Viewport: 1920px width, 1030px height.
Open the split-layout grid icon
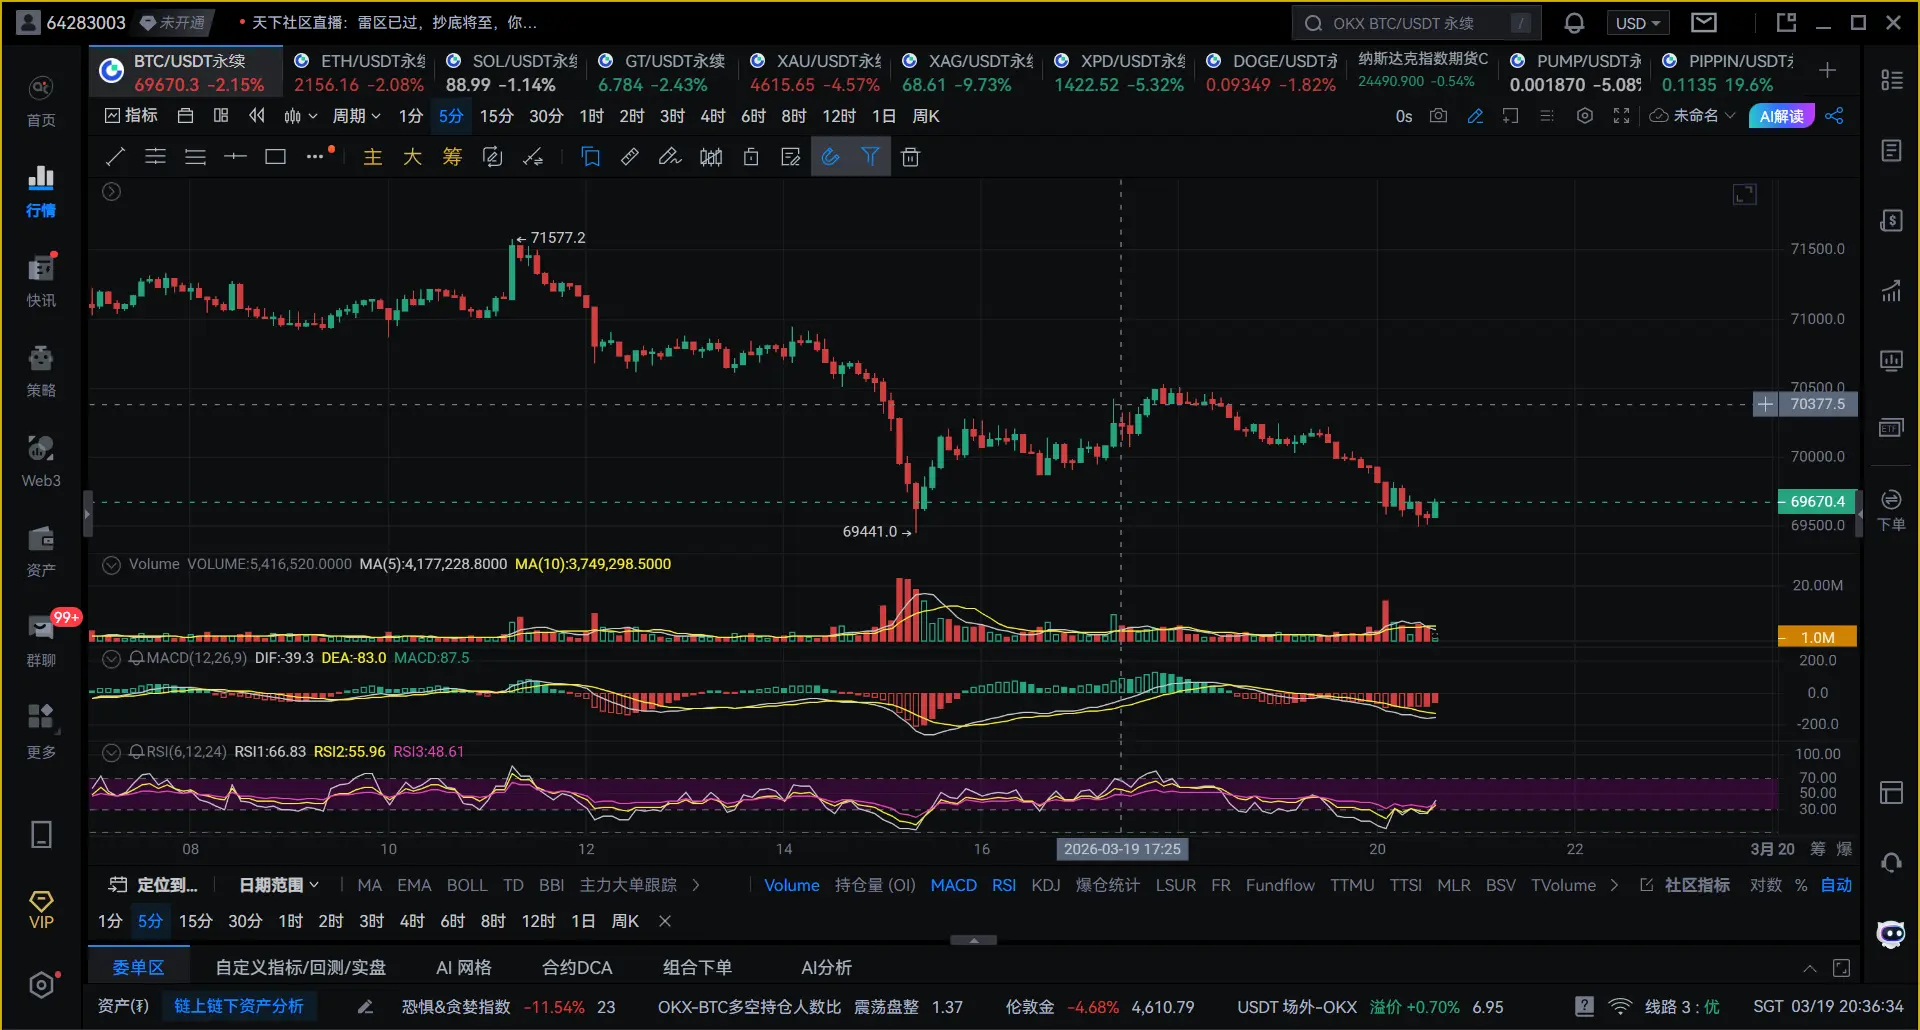point(221,116)
